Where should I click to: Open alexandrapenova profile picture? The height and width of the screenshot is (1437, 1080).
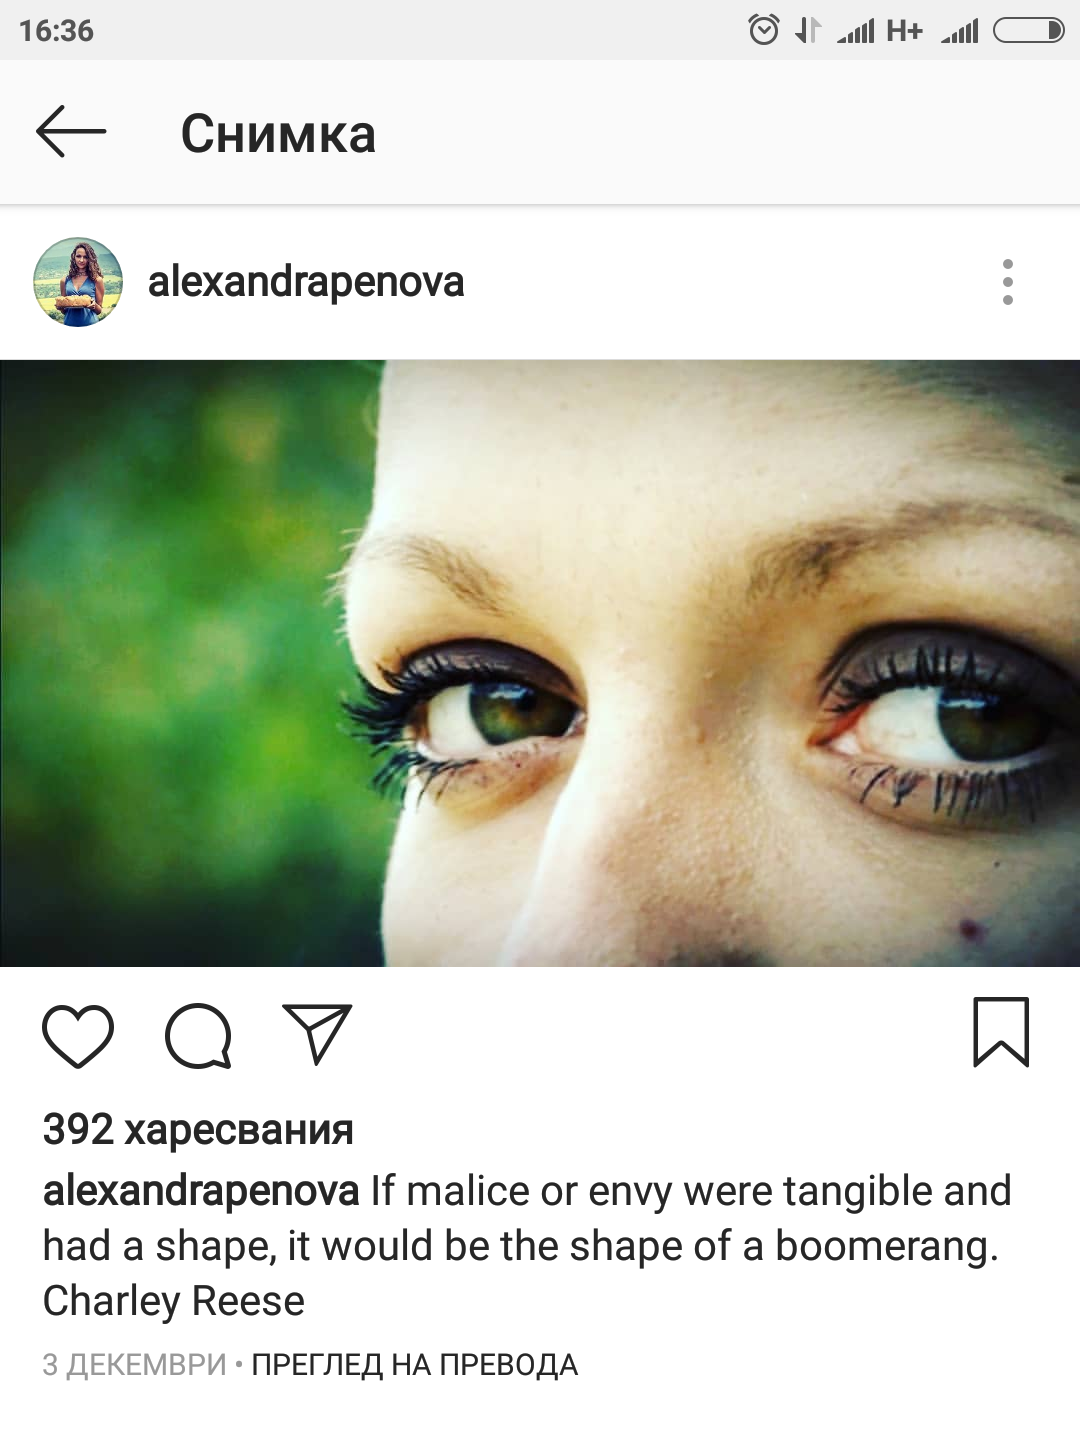coord(78,282)
